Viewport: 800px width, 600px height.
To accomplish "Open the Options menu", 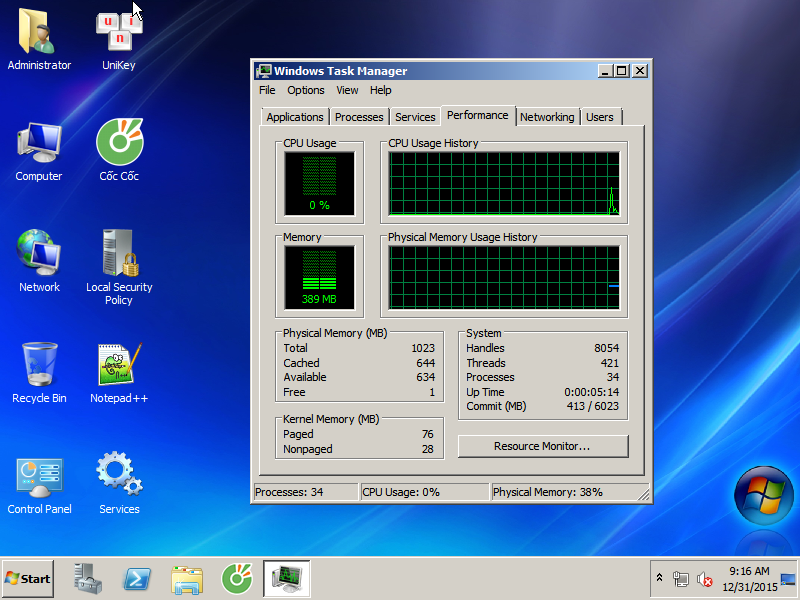I will [306, 90].
